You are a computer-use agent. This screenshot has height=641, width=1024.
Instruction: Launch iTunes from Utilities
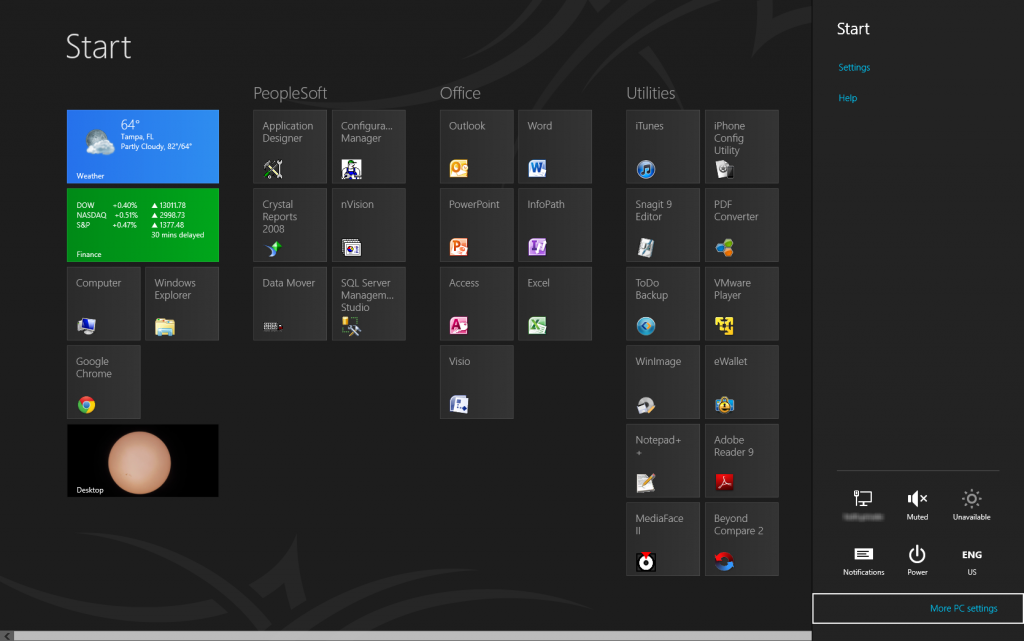[x=662, y=146]
